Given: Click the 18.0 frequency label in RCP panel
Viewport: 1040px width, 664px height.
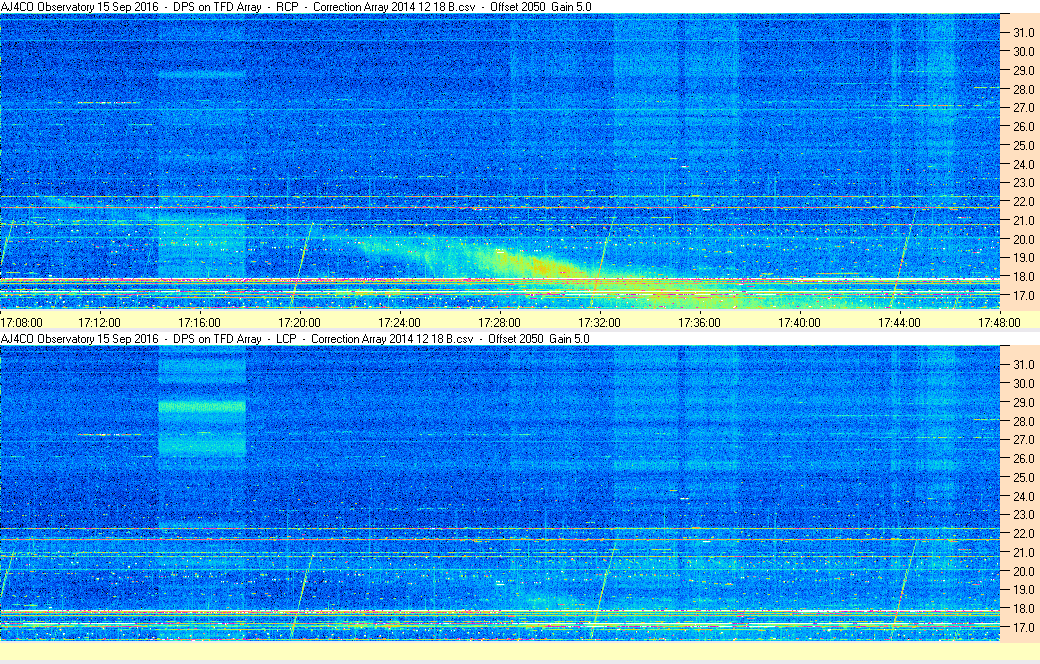Looking at the screenshot, I should (1023, 277).
